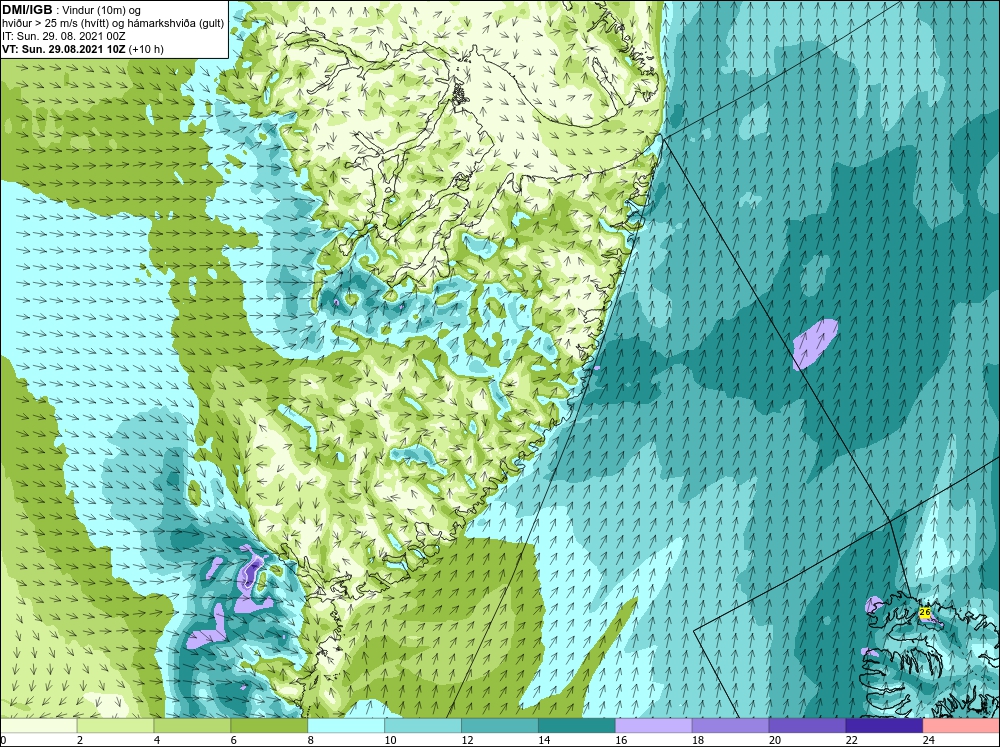1000x747 pixels.
Task: Click the '4' scale label
Action: [157, 740]
